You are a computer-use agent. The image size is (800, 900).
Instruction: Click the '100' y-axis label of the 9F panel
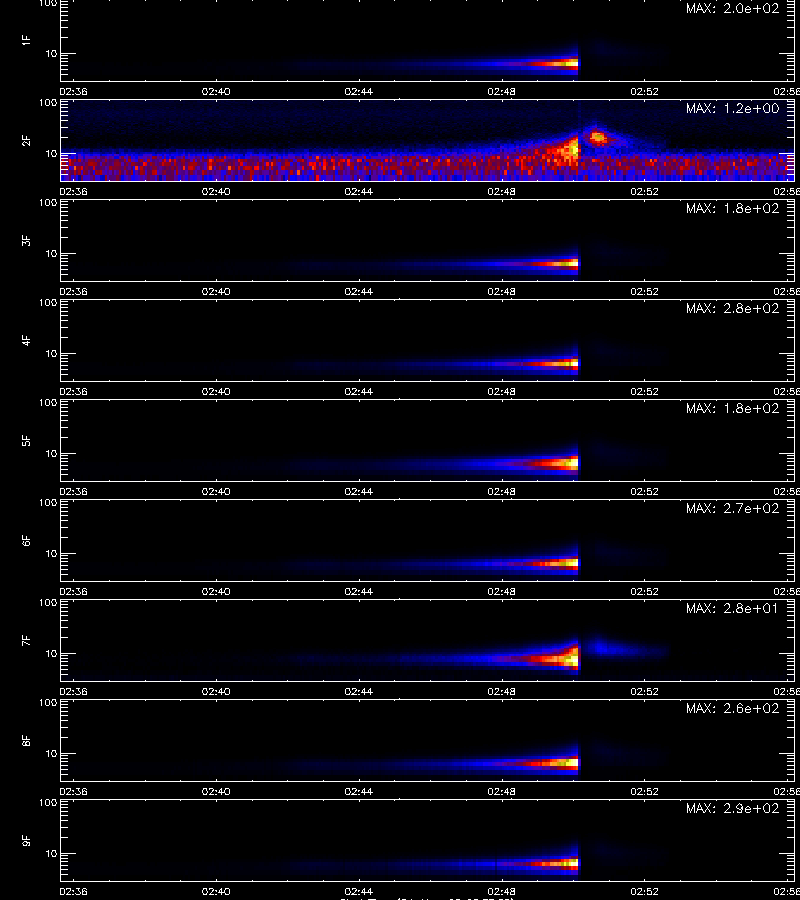pyautogui.click(x=48, y=802)
